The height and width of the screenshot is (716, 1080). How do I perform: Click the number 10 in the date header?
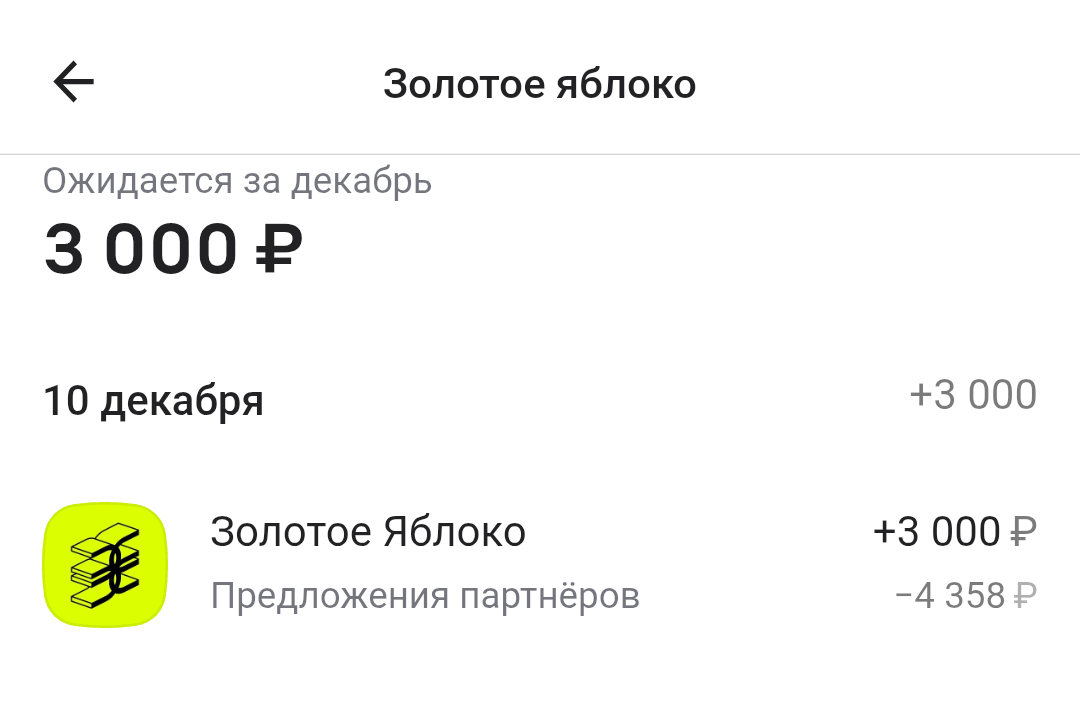[x=67, y=401]
